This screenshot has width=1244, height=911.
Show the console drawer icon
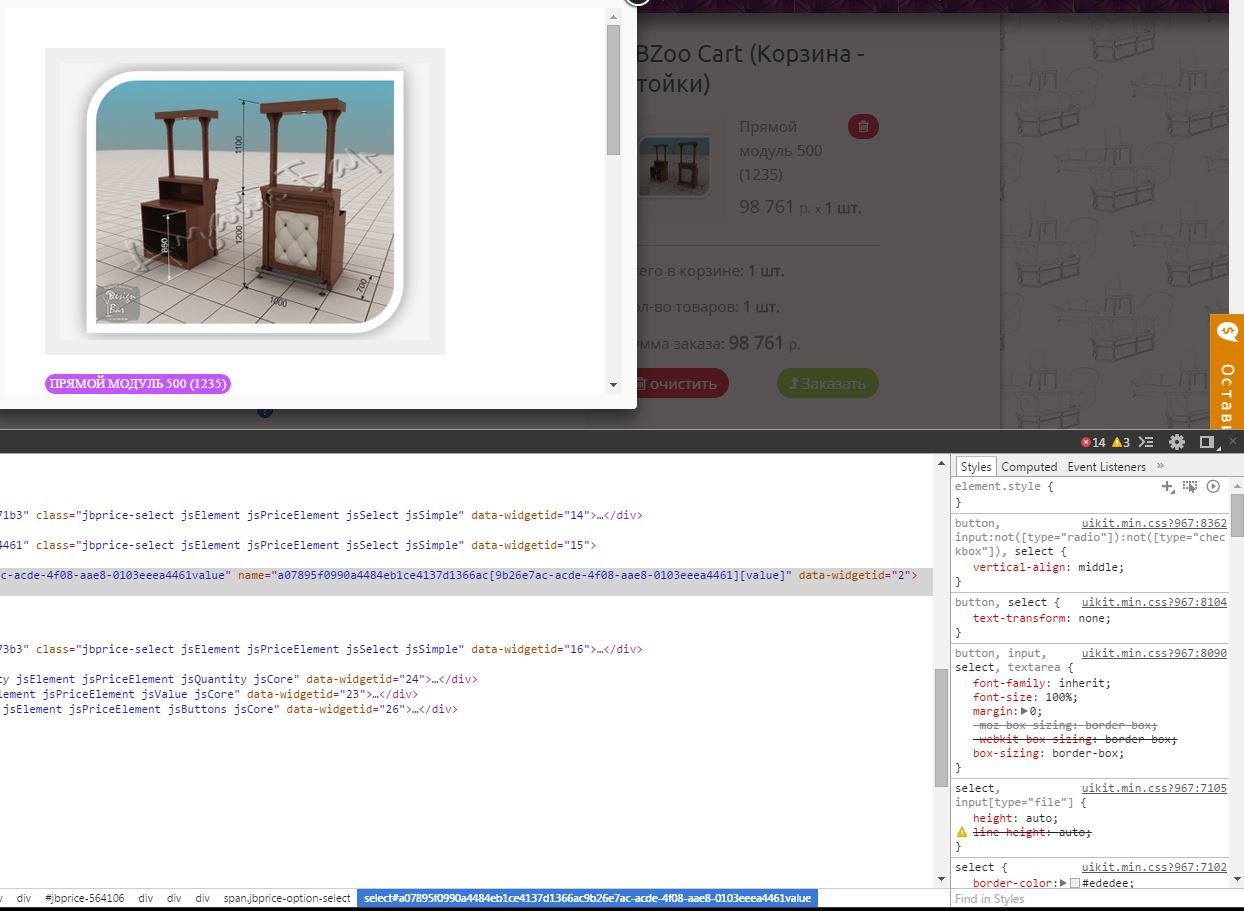pos(1147,442)
